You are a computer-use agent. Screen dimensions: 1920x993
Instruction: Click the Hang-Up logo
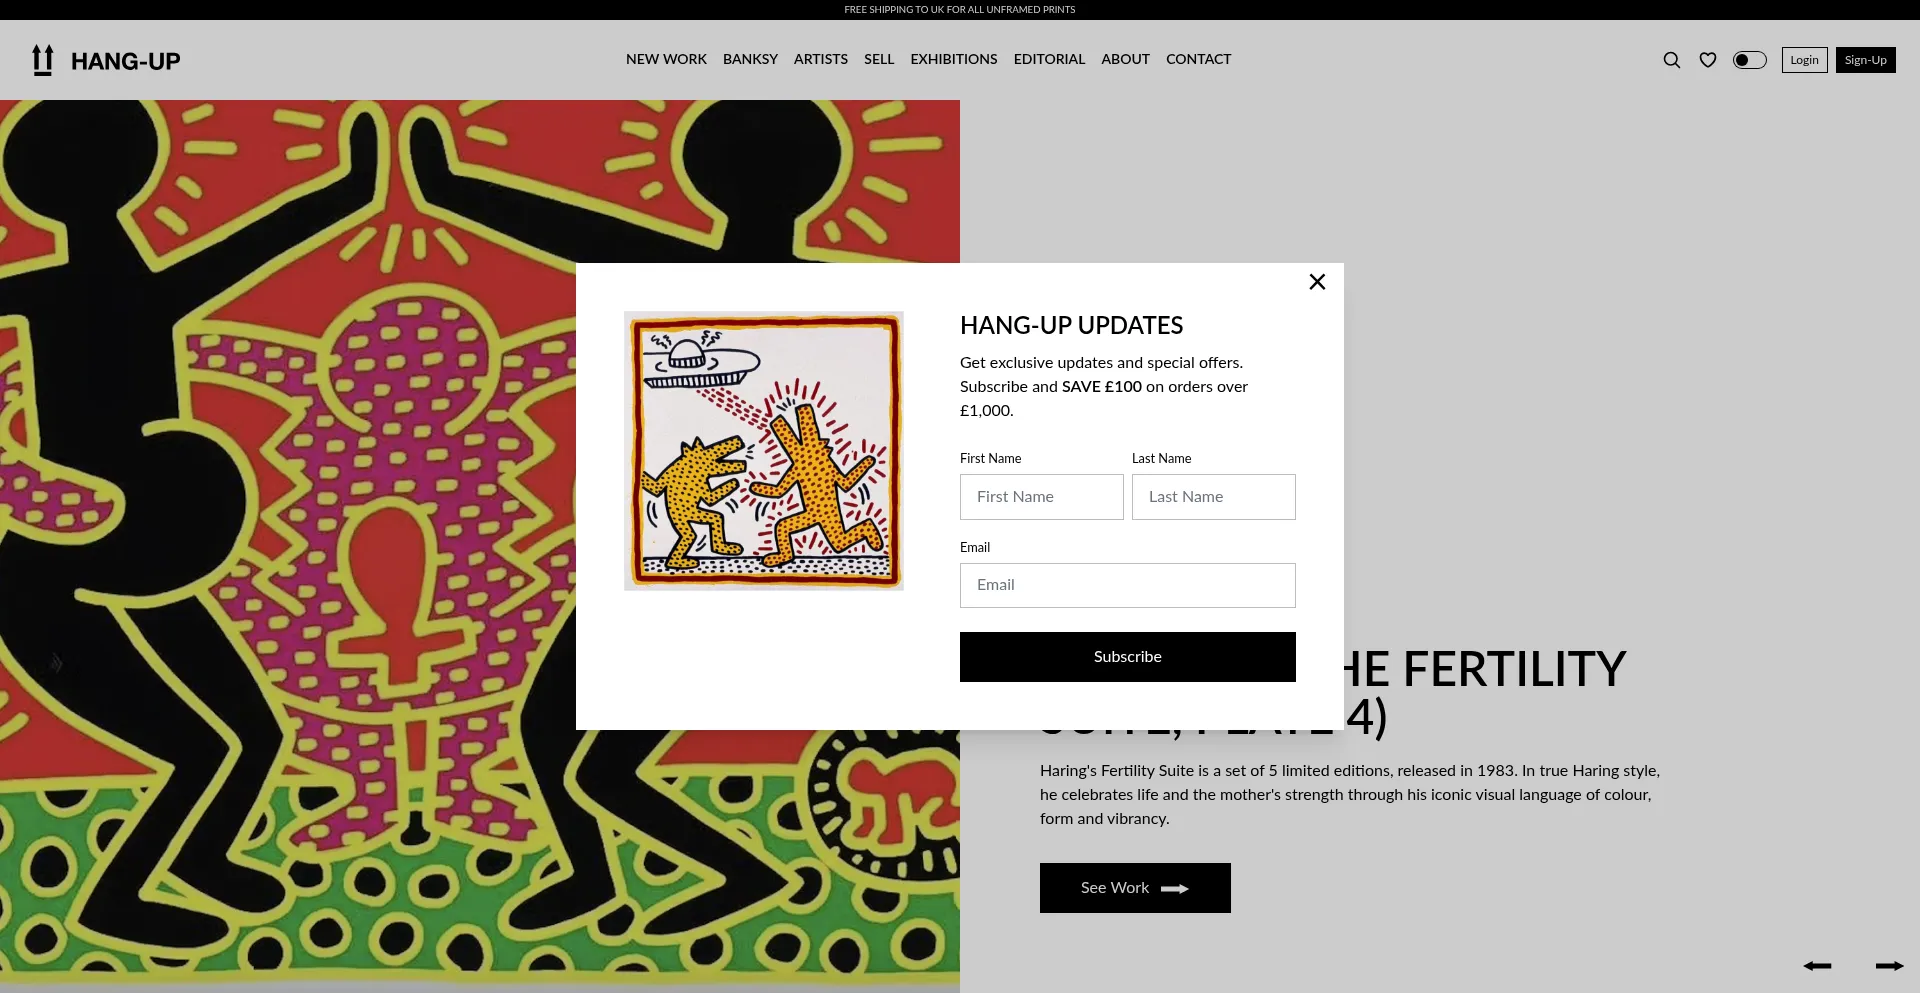(x=106, y=61)
